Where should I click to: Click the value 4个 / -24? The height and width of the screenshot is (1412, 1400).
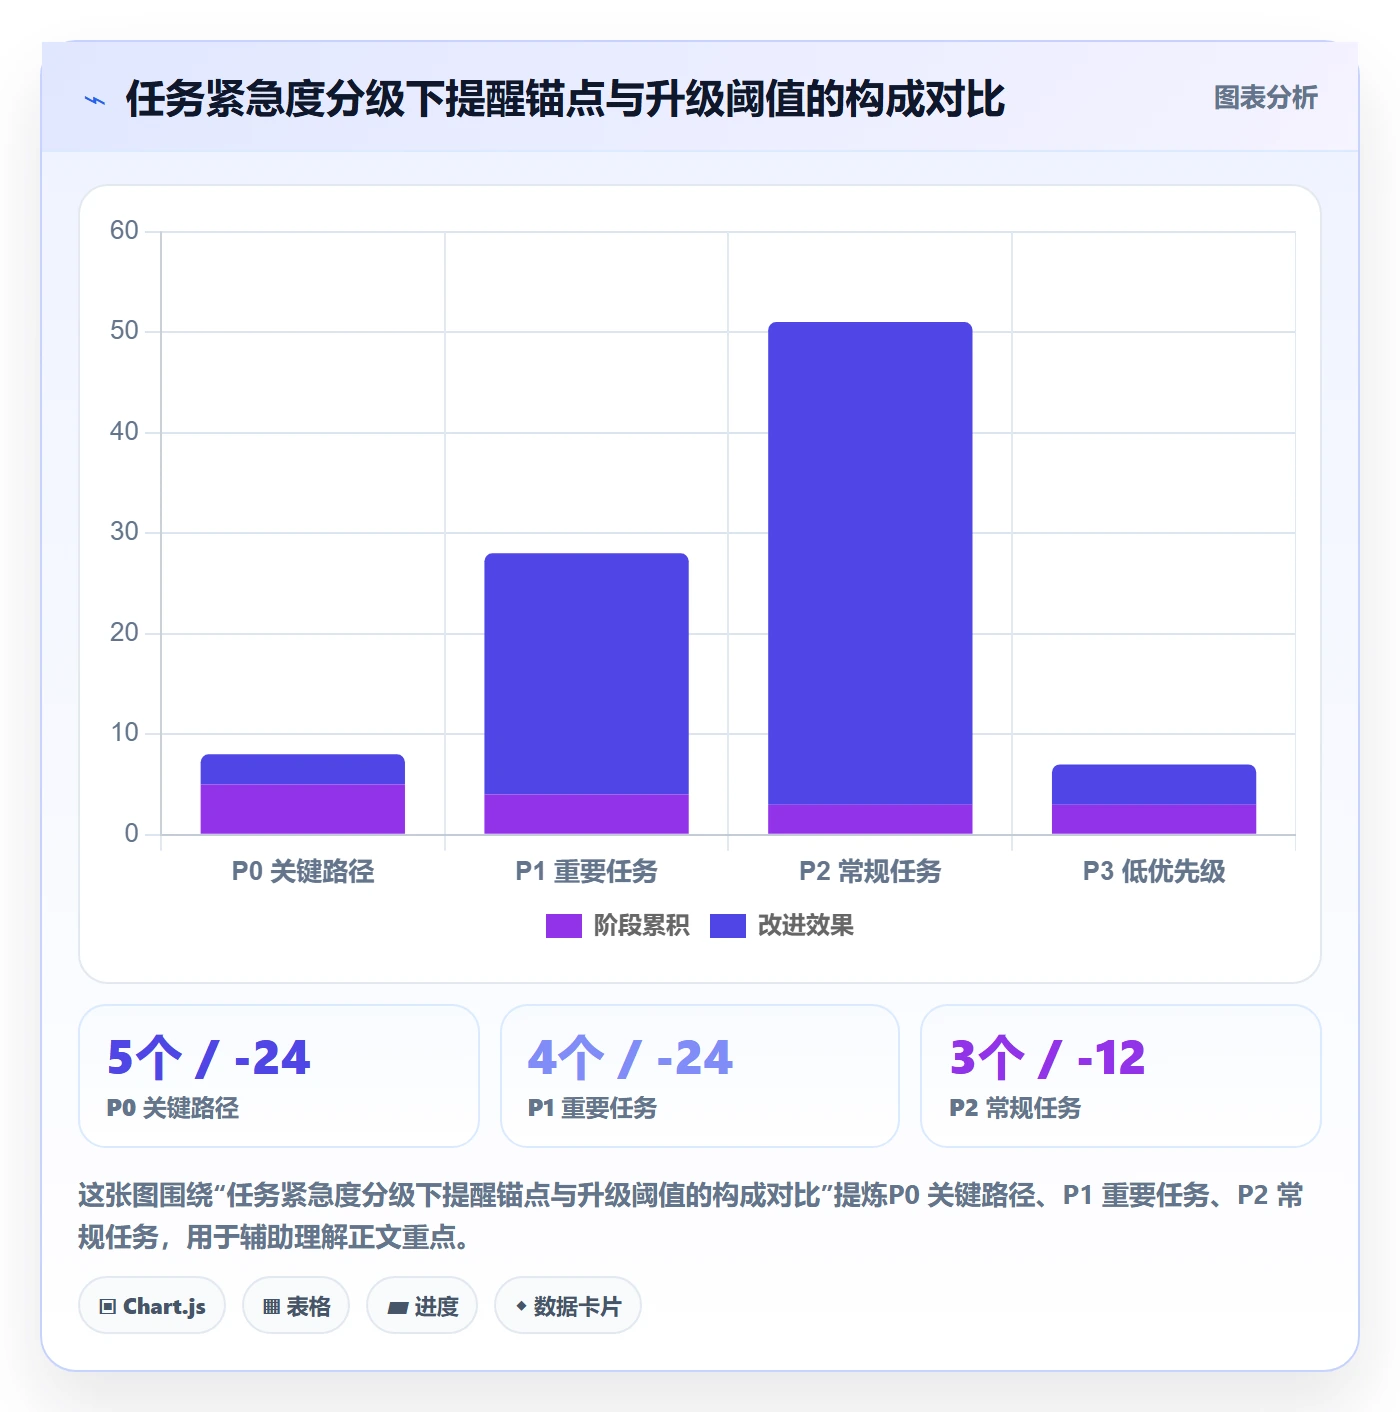631,1058
